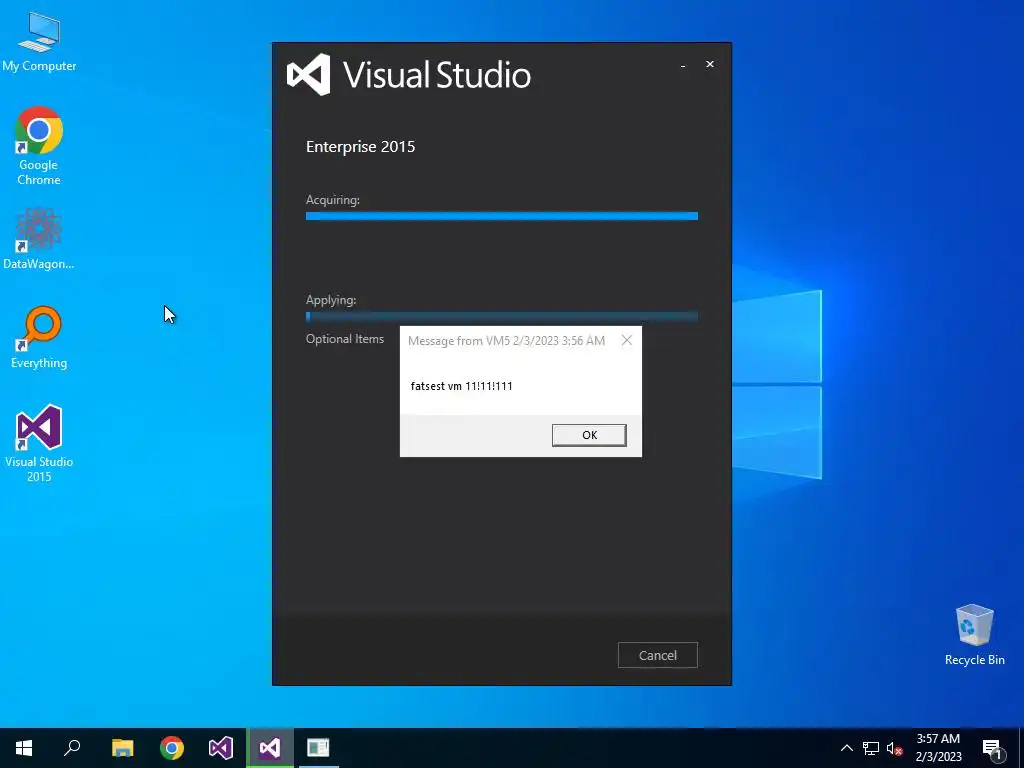The height and width of the screenshot is (768, 1024).
Task: Click the active Visual Studio installer taskbar icon
Action: point(270,748)
